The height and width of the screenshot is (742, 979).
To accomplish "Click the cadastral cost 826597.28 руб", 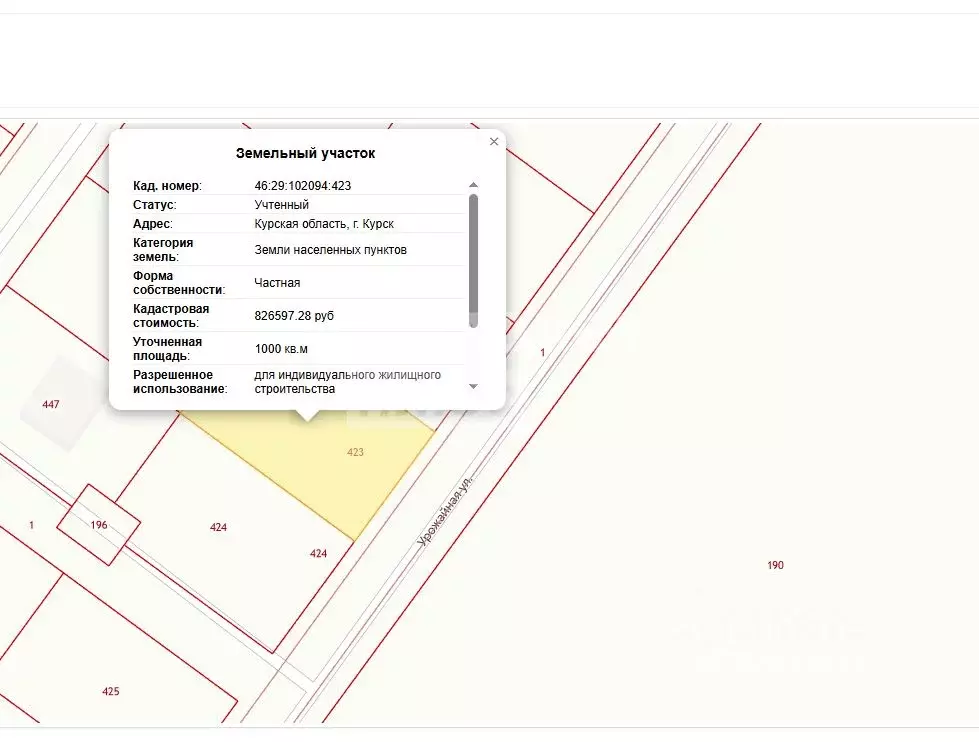I will (x=294, y=315).
